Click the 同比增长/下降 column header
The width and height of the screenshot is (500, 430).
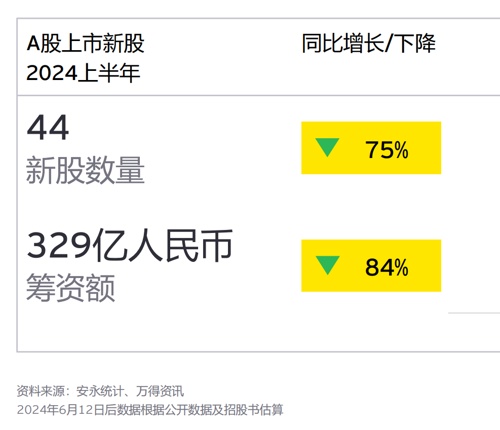[368, 43]
